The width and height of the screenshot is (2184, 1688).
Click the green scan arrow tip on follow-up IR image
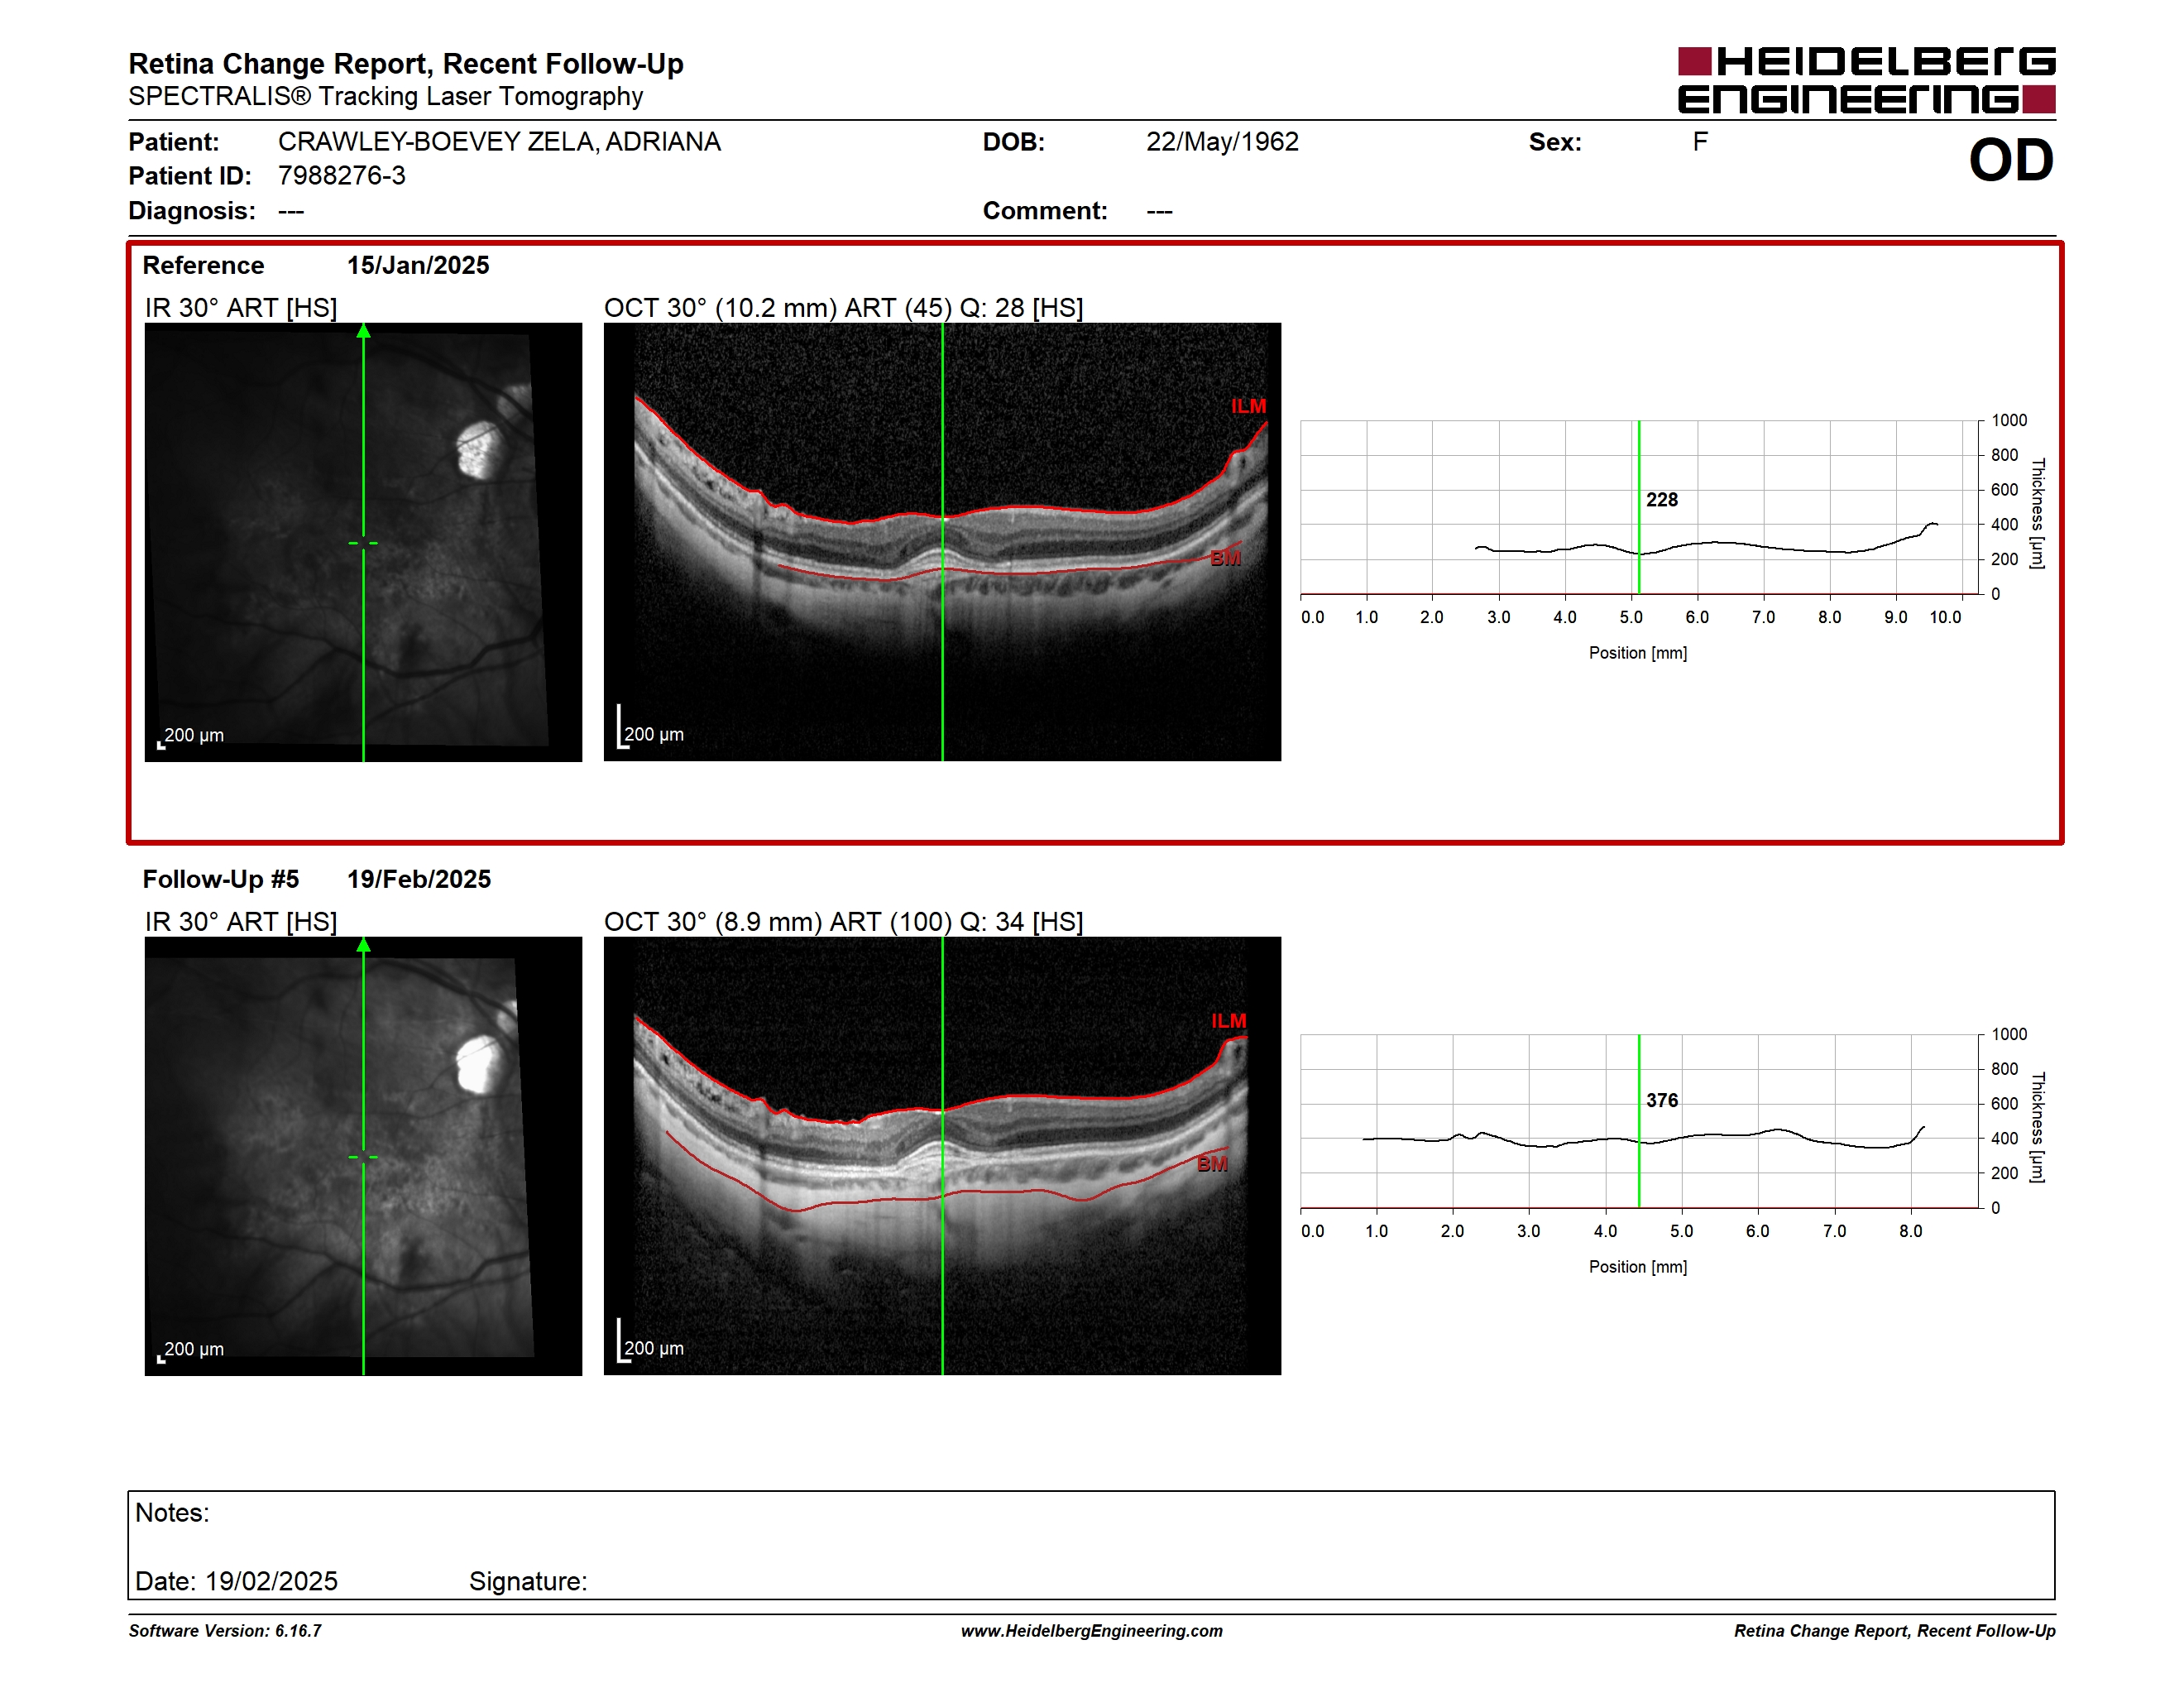(x=364, y=945)
